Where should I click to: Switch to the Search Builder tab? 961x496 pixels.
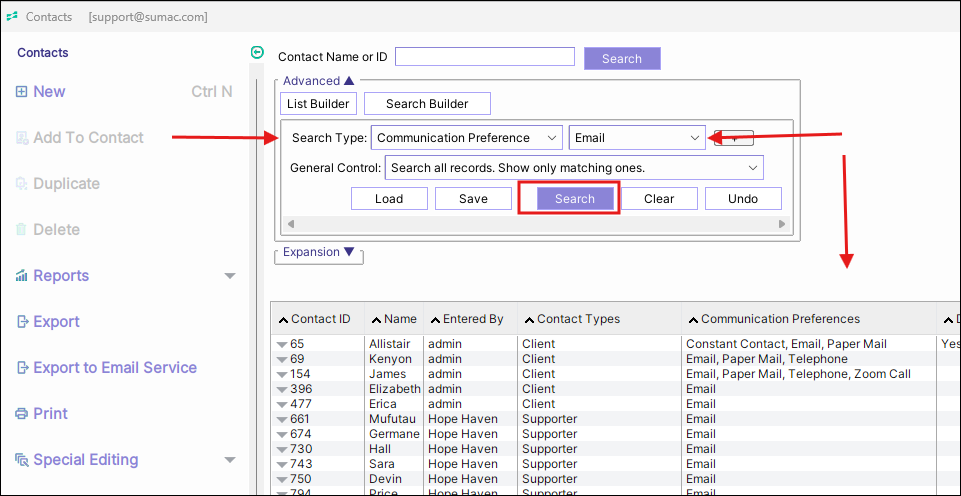coord(427,104)
